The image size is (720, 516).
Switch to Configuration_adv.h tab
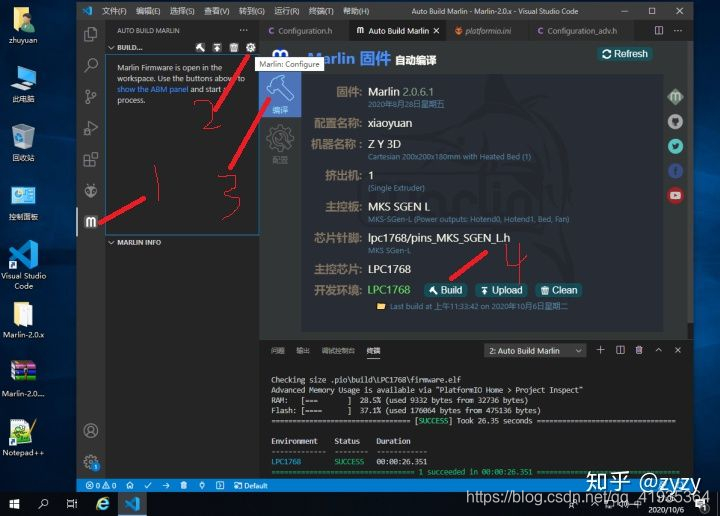click(582, 31)
